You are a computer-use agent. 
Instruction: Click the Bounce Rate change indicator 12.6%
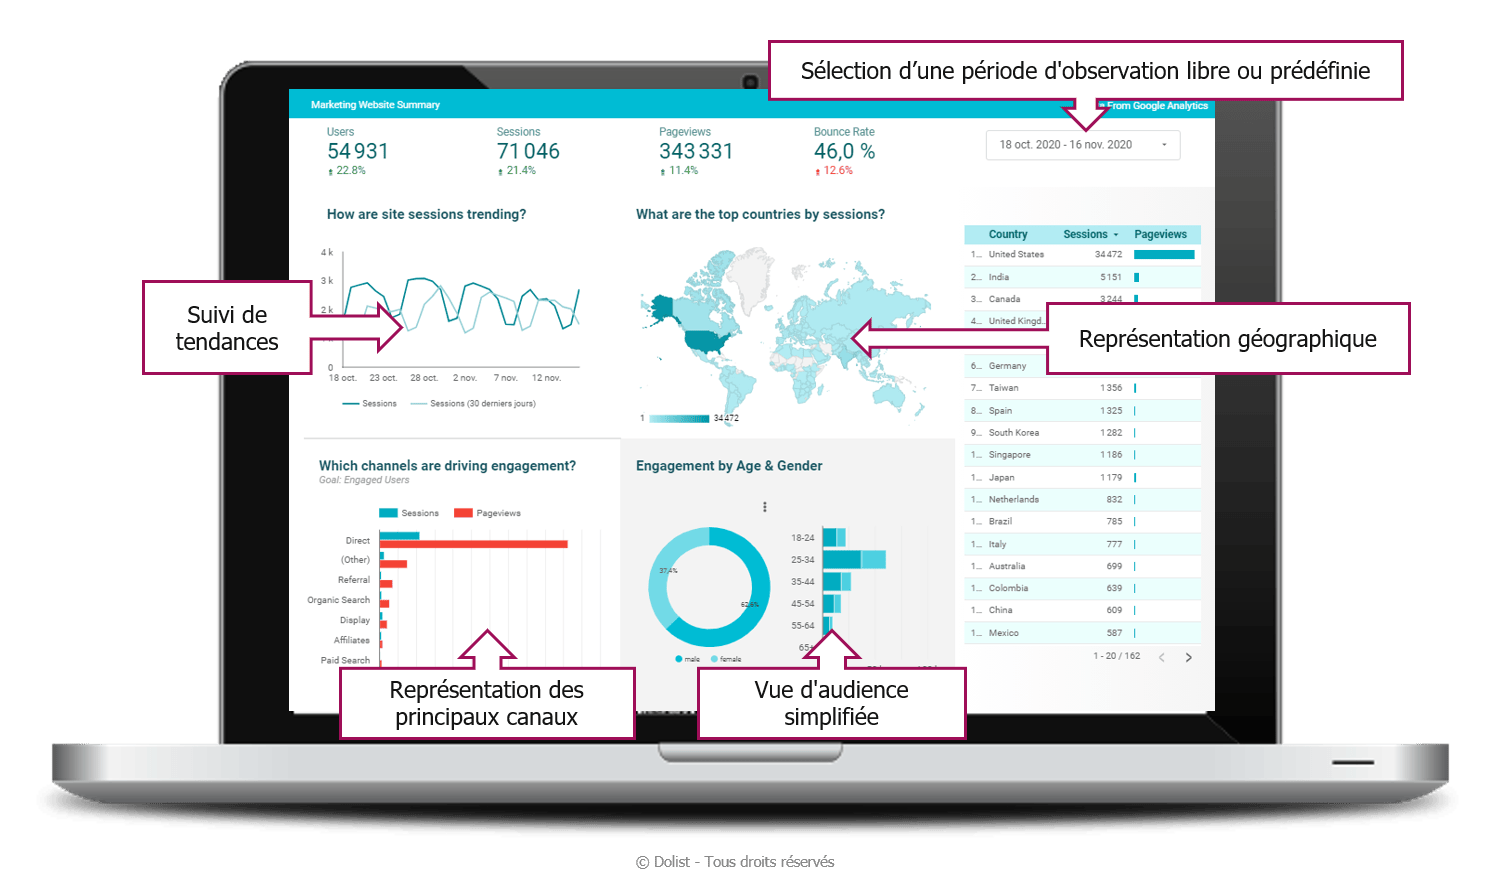click(834, 171)
